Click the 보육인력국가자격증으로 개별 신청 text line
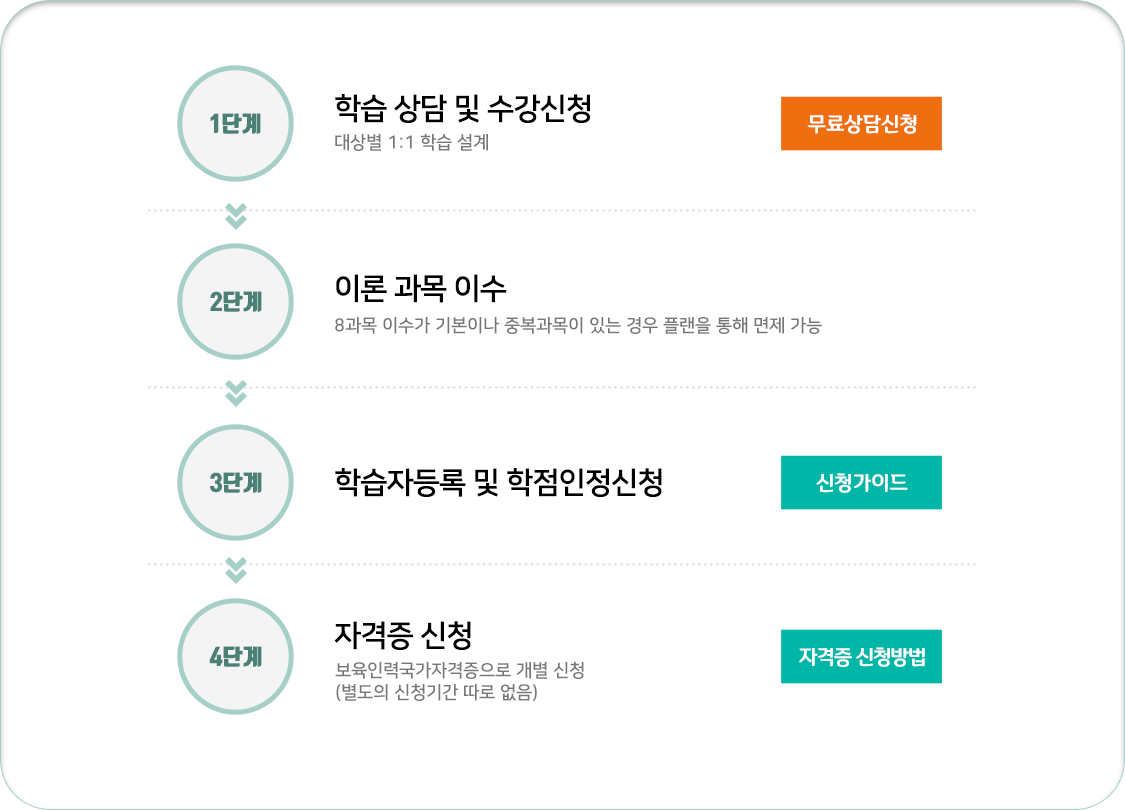Viewport: 1125px width, 810px height. coord(460,670)
